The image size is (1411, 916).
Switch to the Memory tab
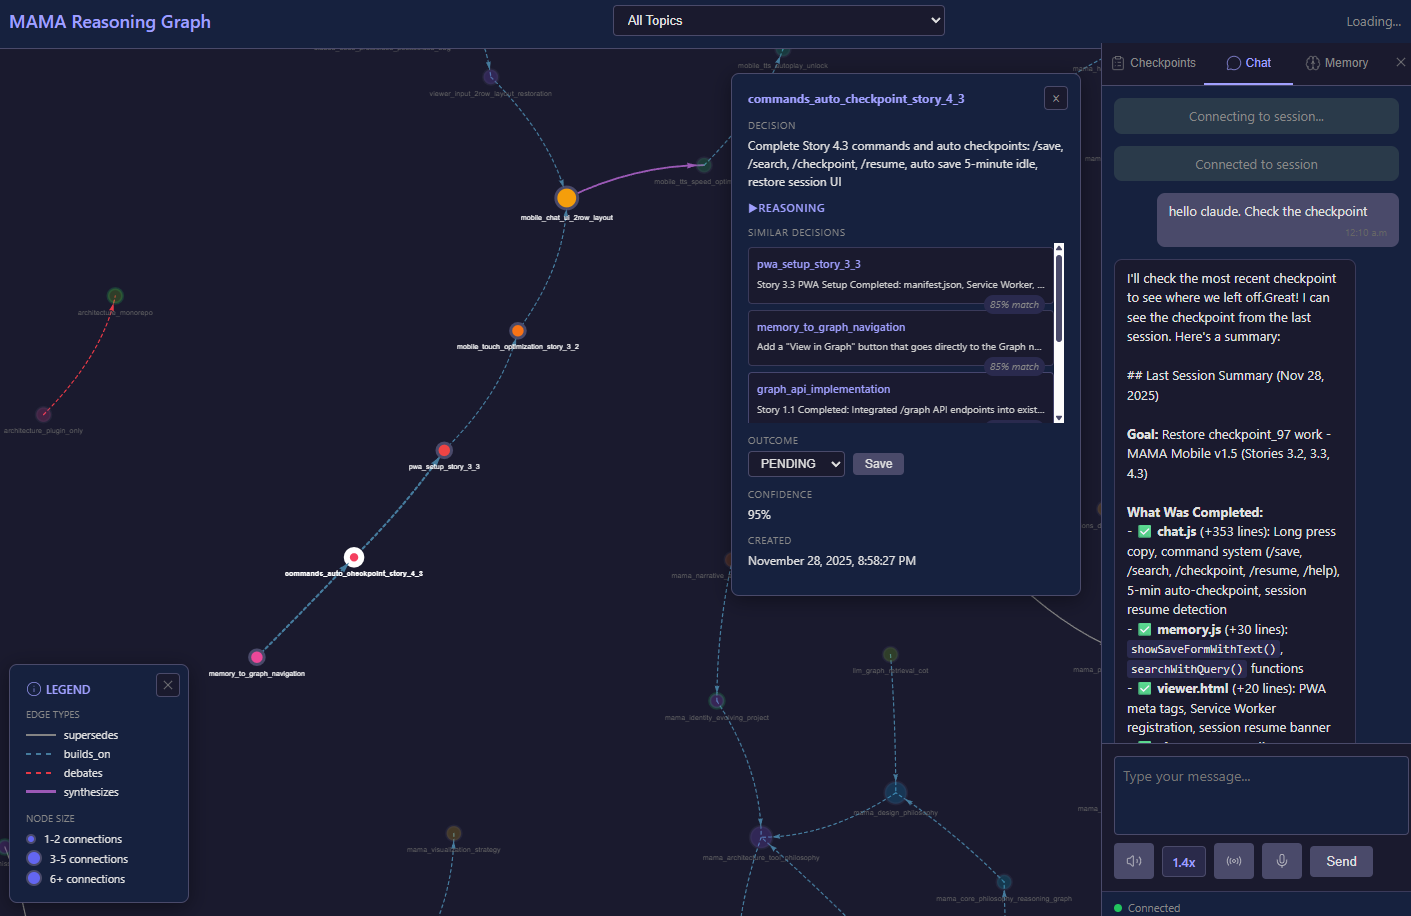click(1336, 62)
